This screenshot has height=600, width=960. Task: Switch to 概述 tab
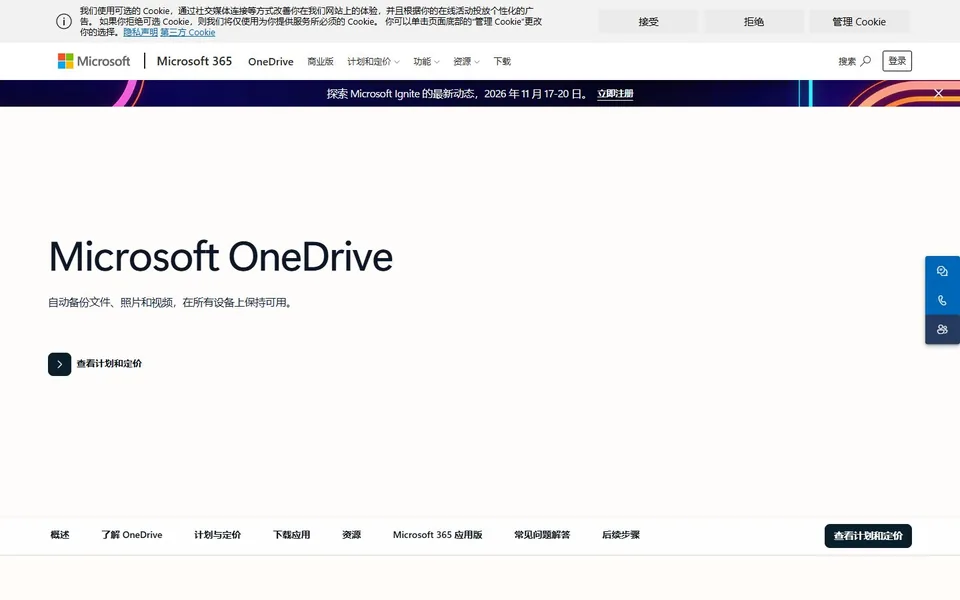(60, 534)
